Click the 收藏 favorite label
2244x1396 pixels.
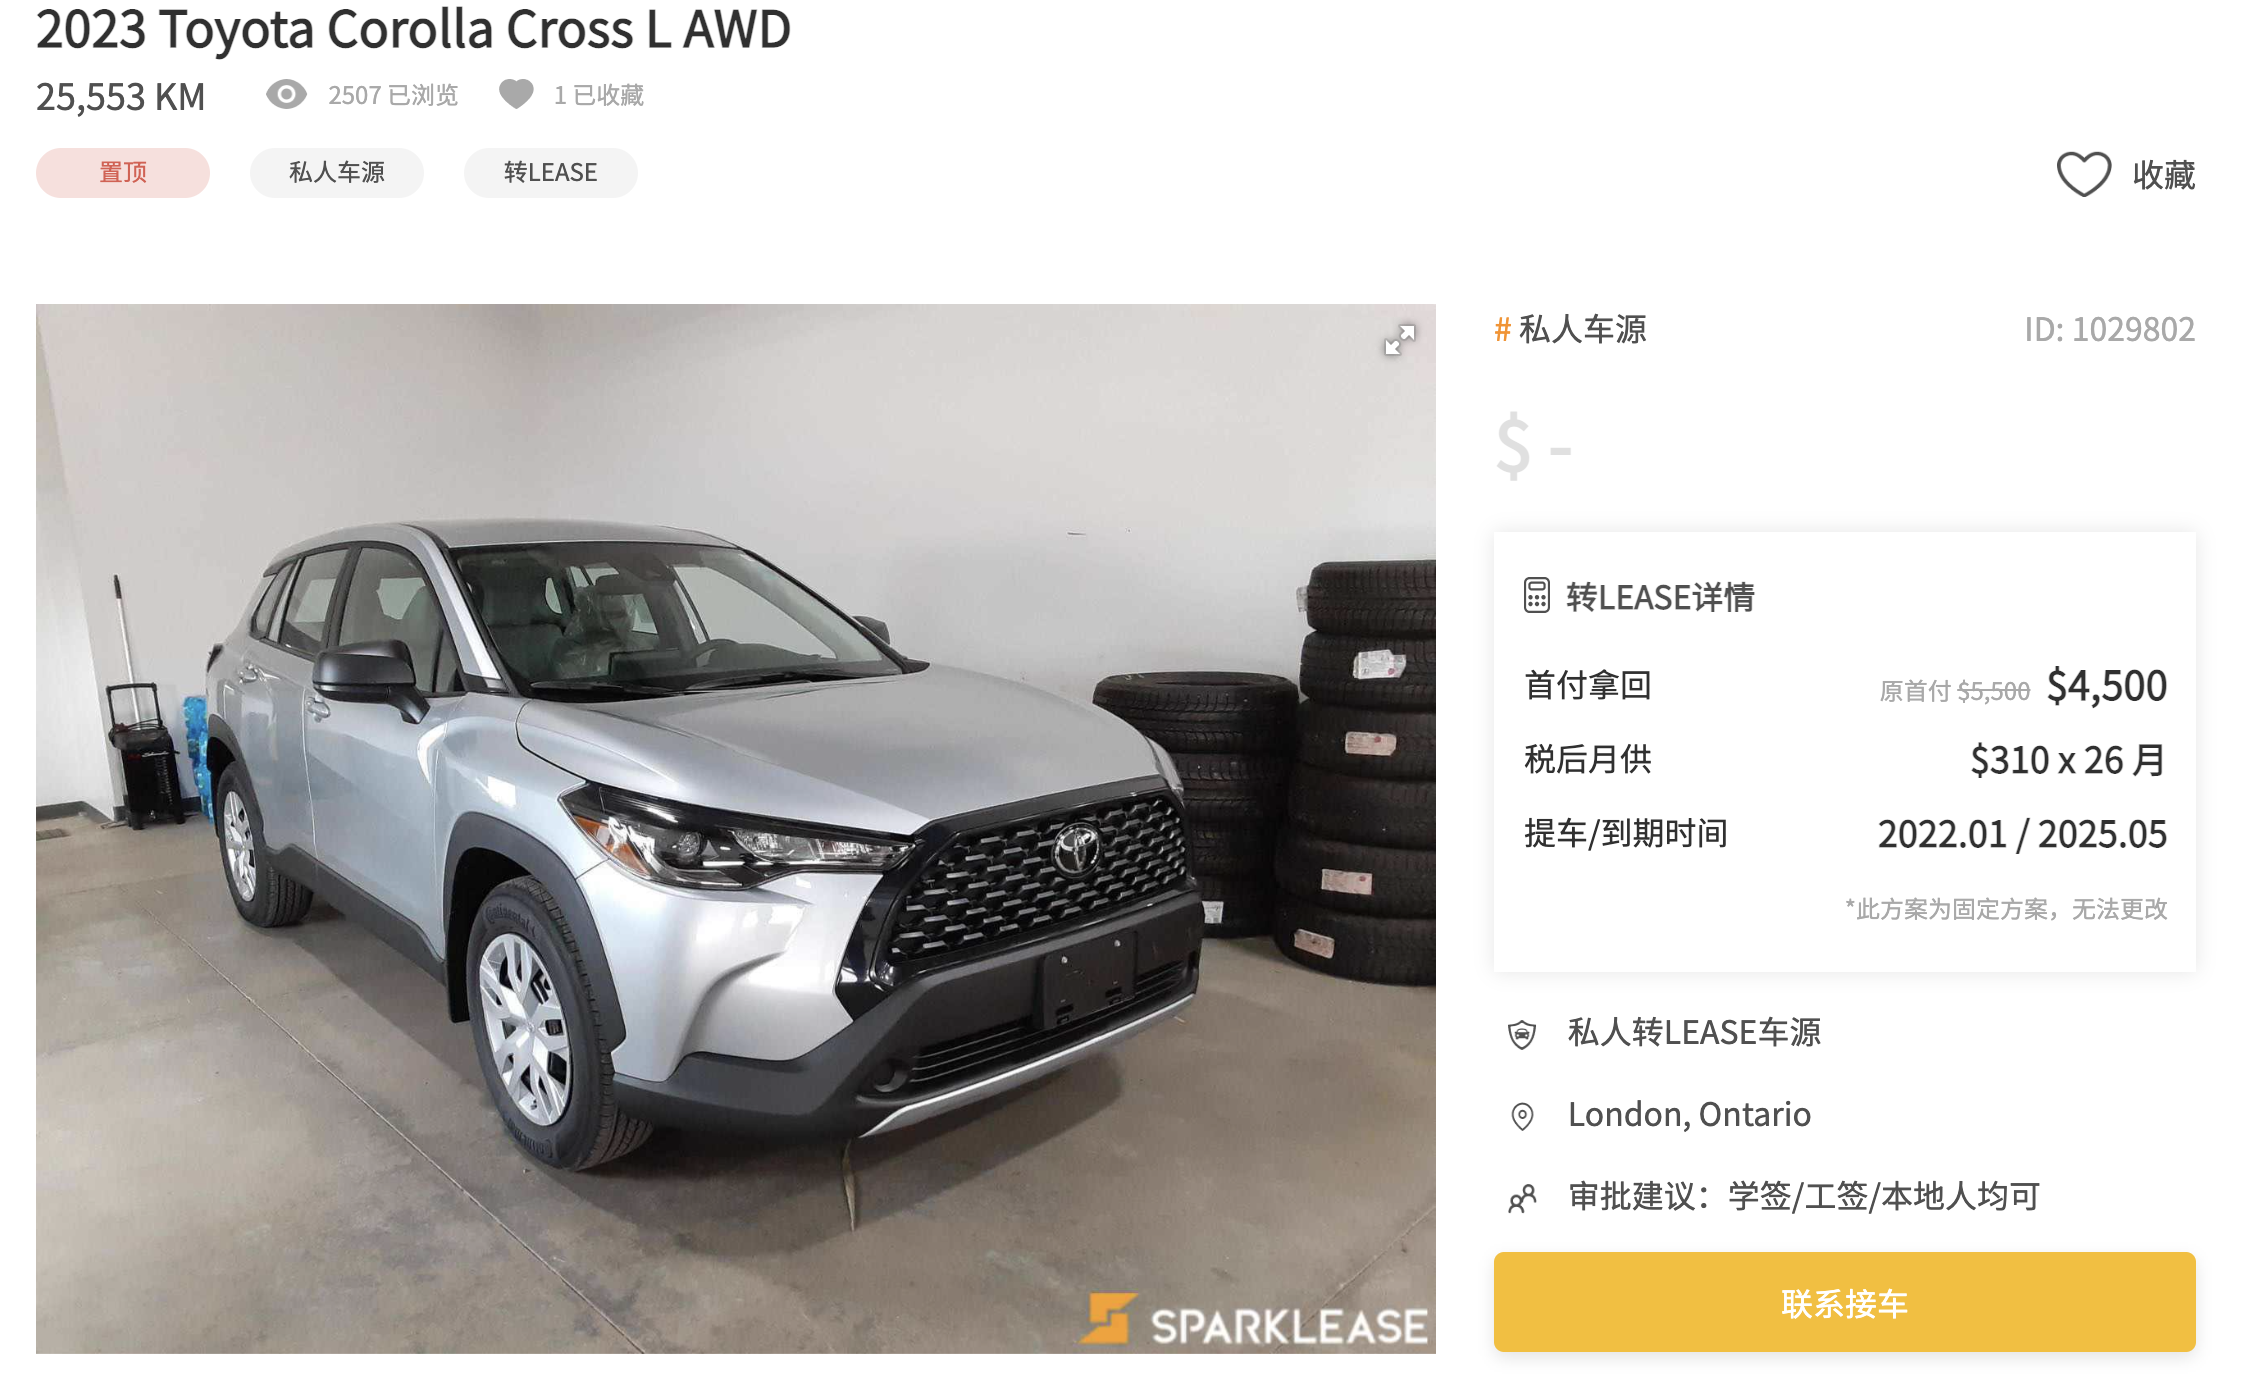pyautogui.click(x=2164, y=176)
